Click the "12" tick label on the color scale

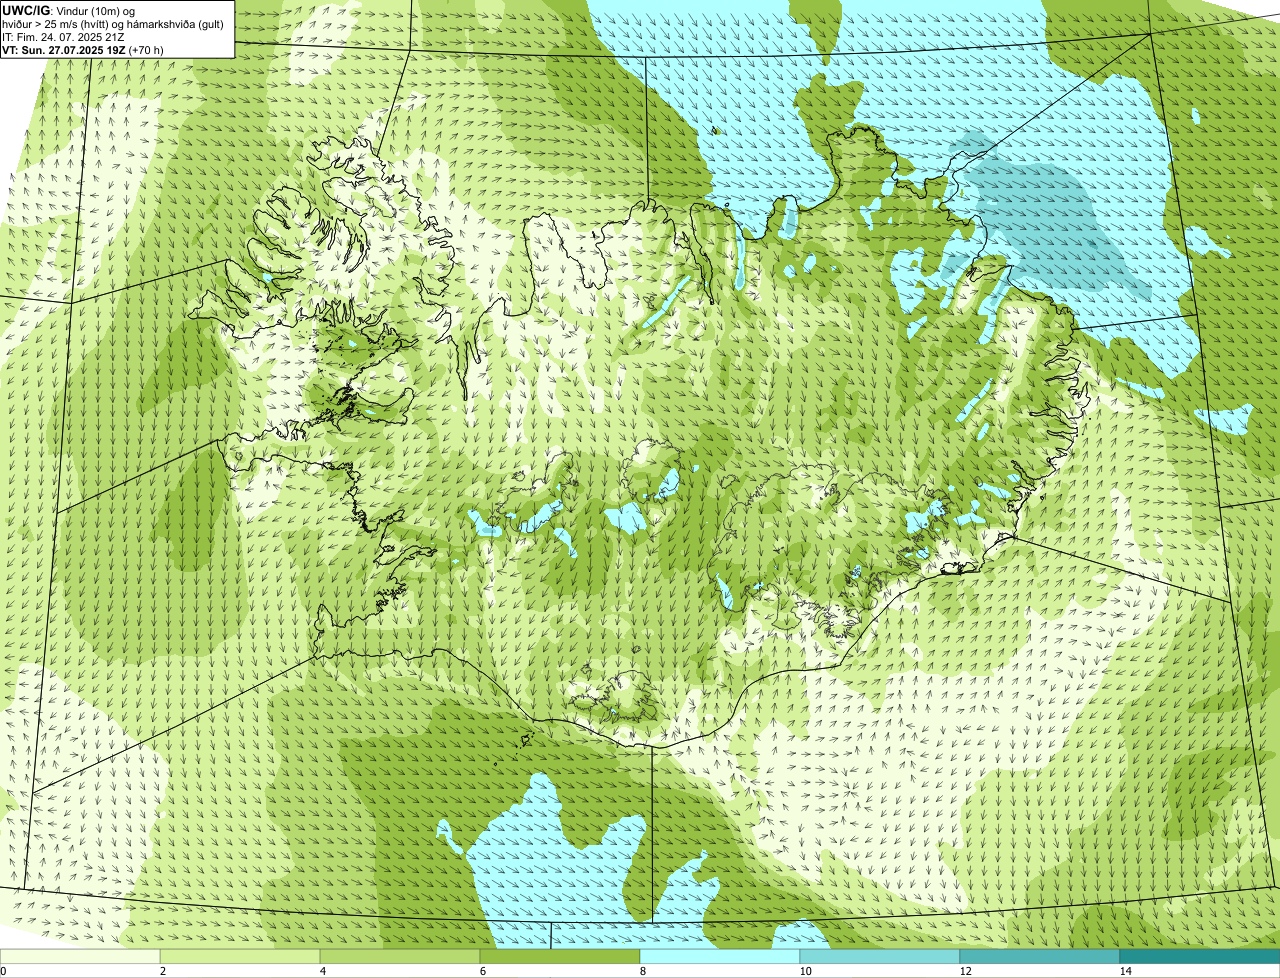click(x=965, y=971)
